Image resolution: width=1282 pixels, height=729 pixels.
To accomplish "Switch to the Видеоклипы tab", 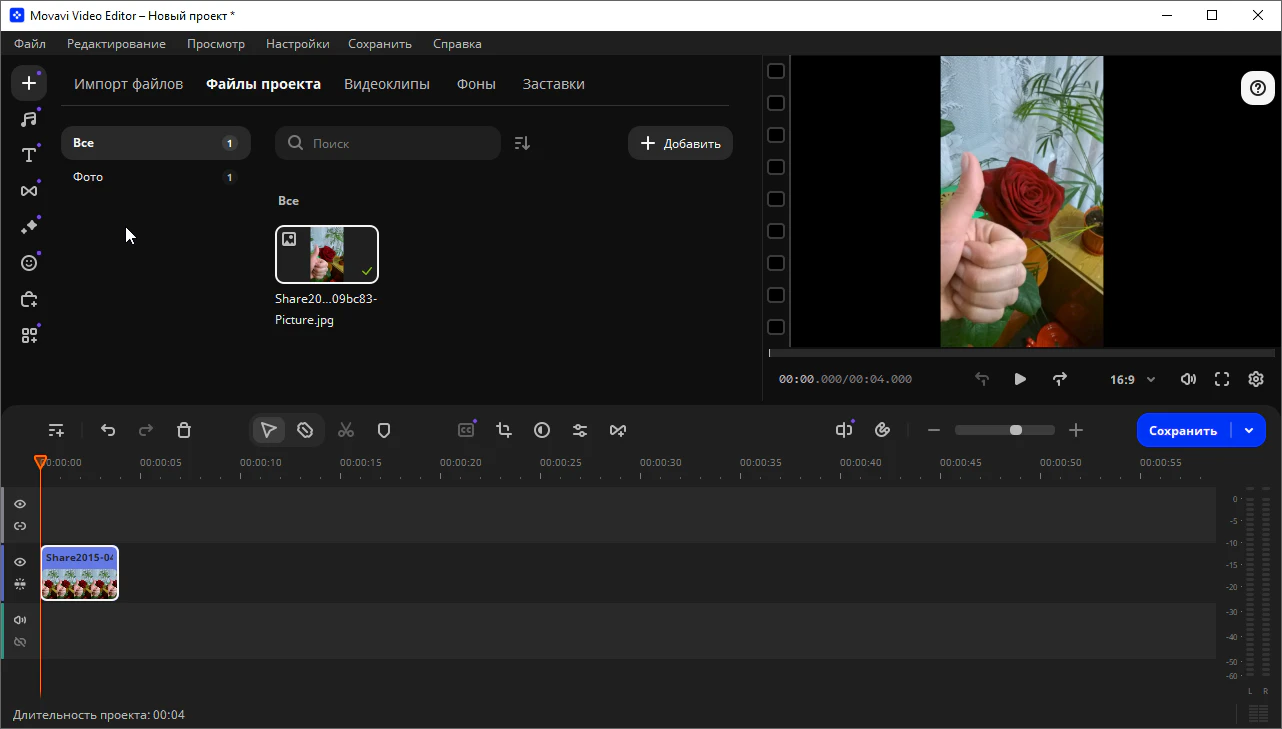I will (387, 84).
